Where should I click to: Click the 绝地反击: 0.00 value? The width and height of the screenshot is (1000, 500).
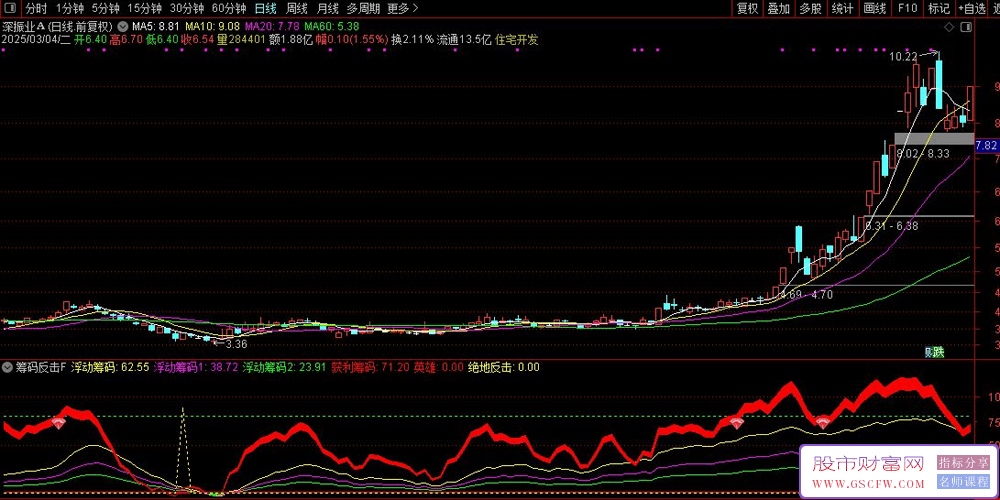coord(504,367)
